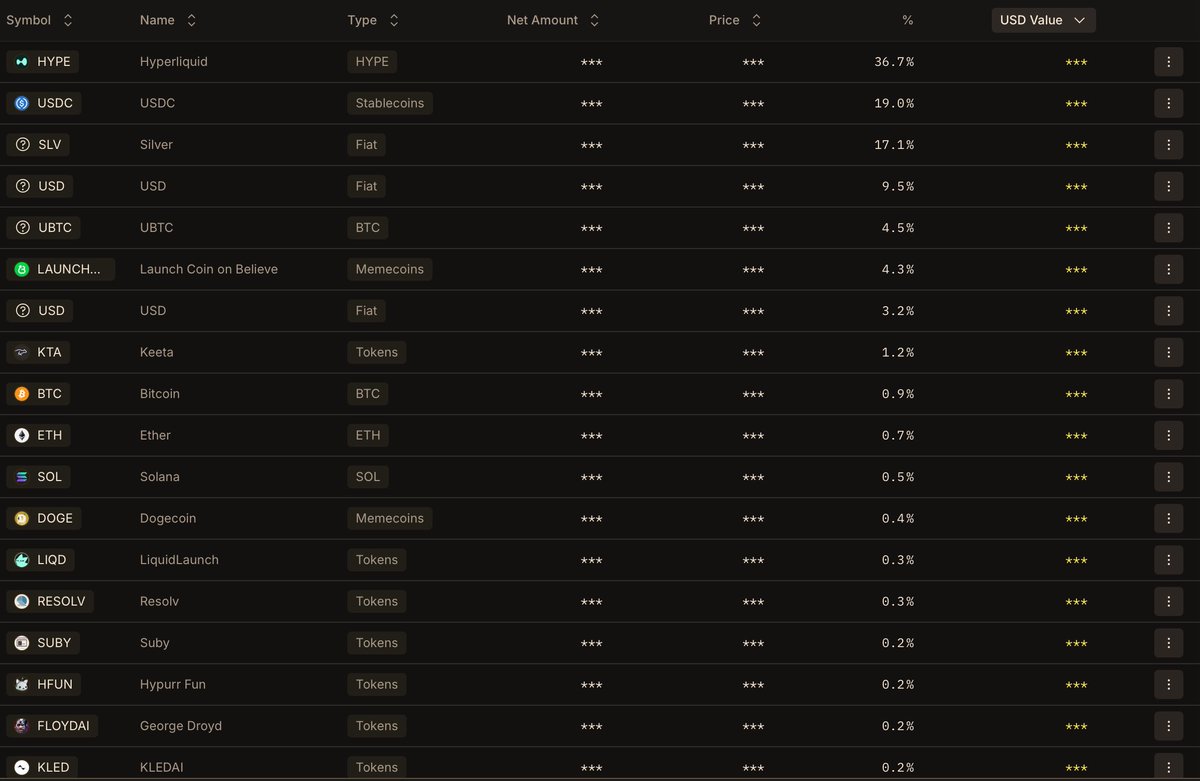
Task: Select the FLOYDAI symbol badge
Action: click(52, 726)
